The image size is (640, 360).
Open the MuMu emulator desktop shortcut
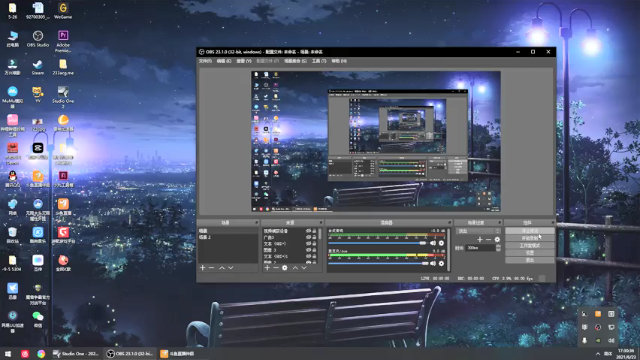pyautogui.click(x=13, y=97)
